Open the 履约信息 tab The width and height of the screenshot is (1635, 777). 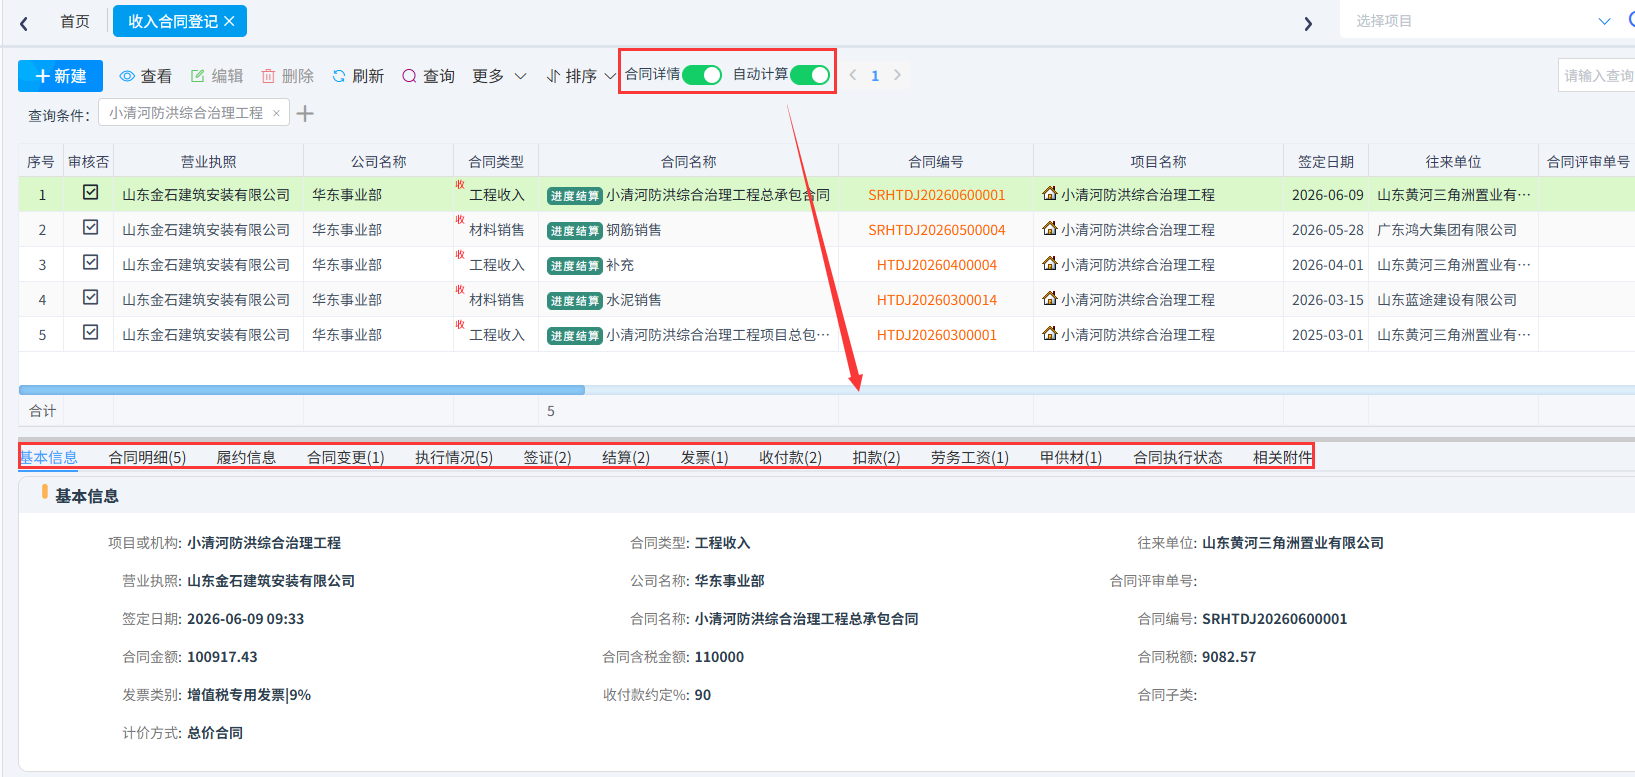[246, 457]
